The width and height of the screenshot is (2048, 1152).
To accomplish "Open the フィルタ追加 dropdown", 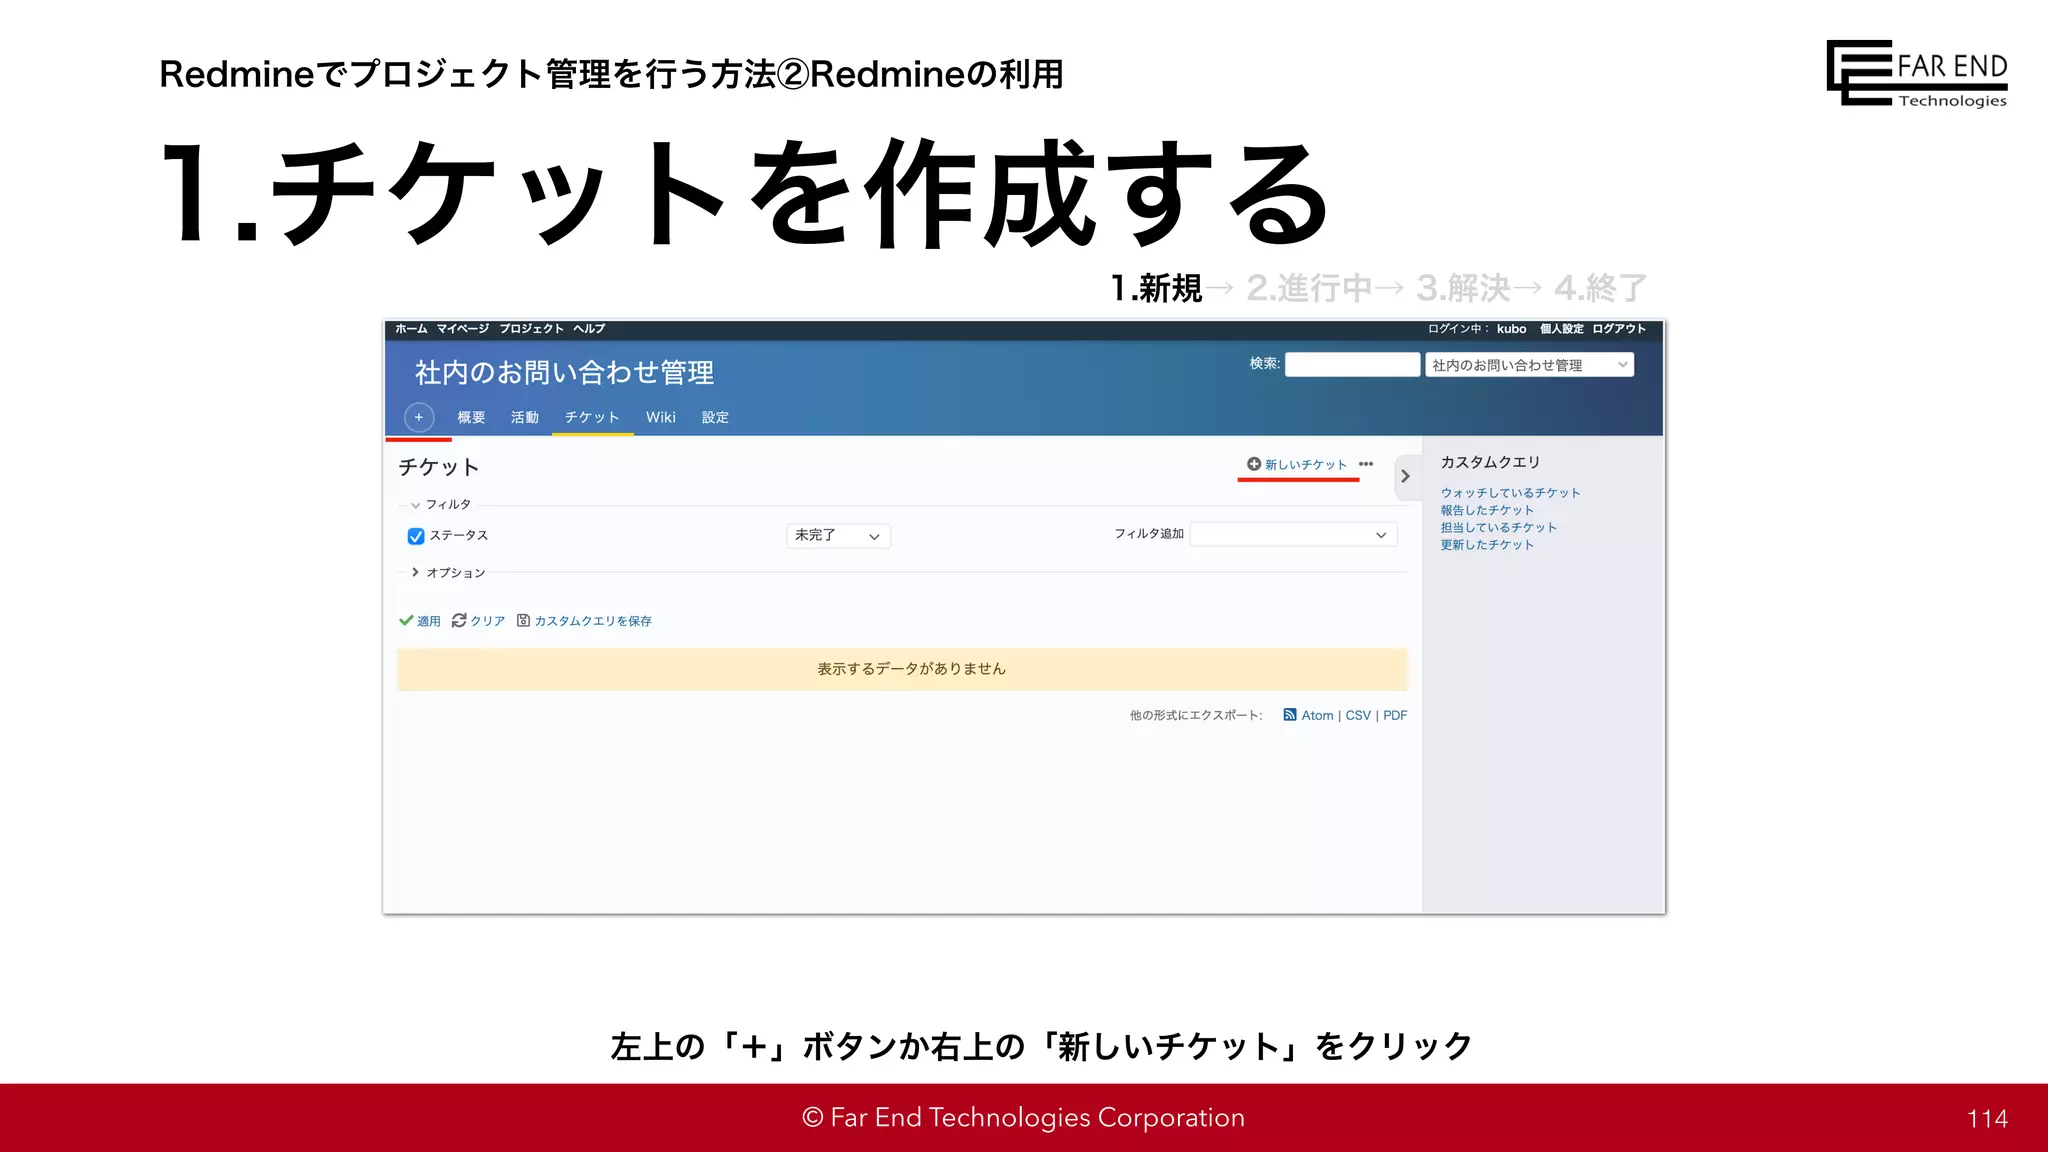I will coord(1293,534).
